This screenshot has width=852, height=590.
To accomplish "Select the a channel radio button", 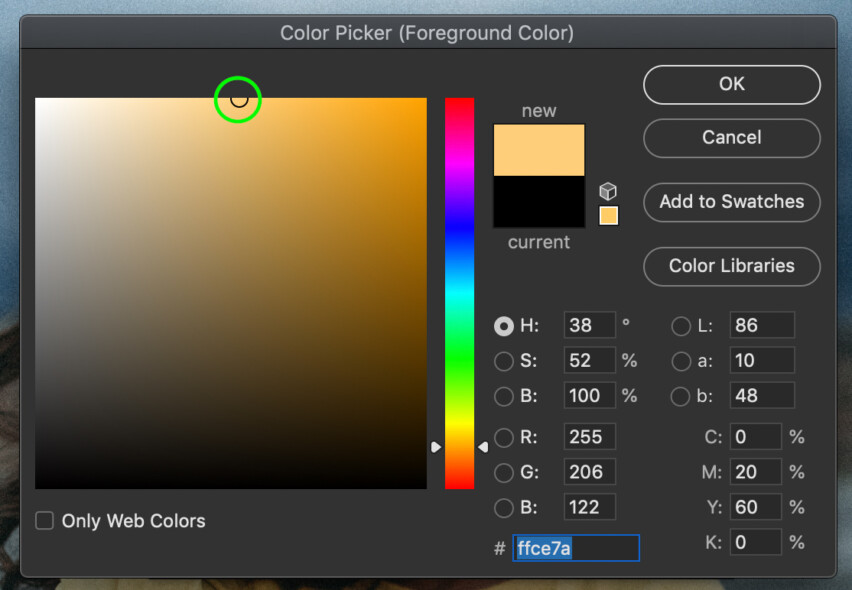I will [x=681, y=361].
